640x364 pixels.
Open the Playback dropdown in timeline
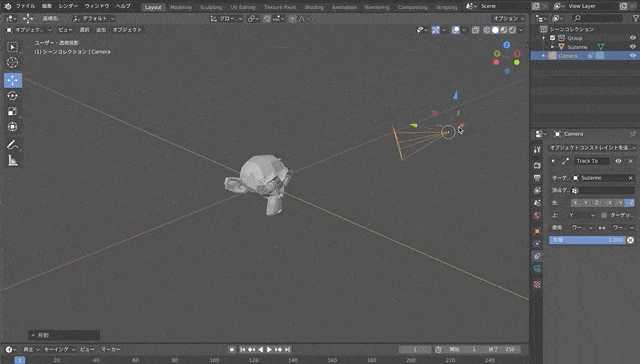(31, 350)
